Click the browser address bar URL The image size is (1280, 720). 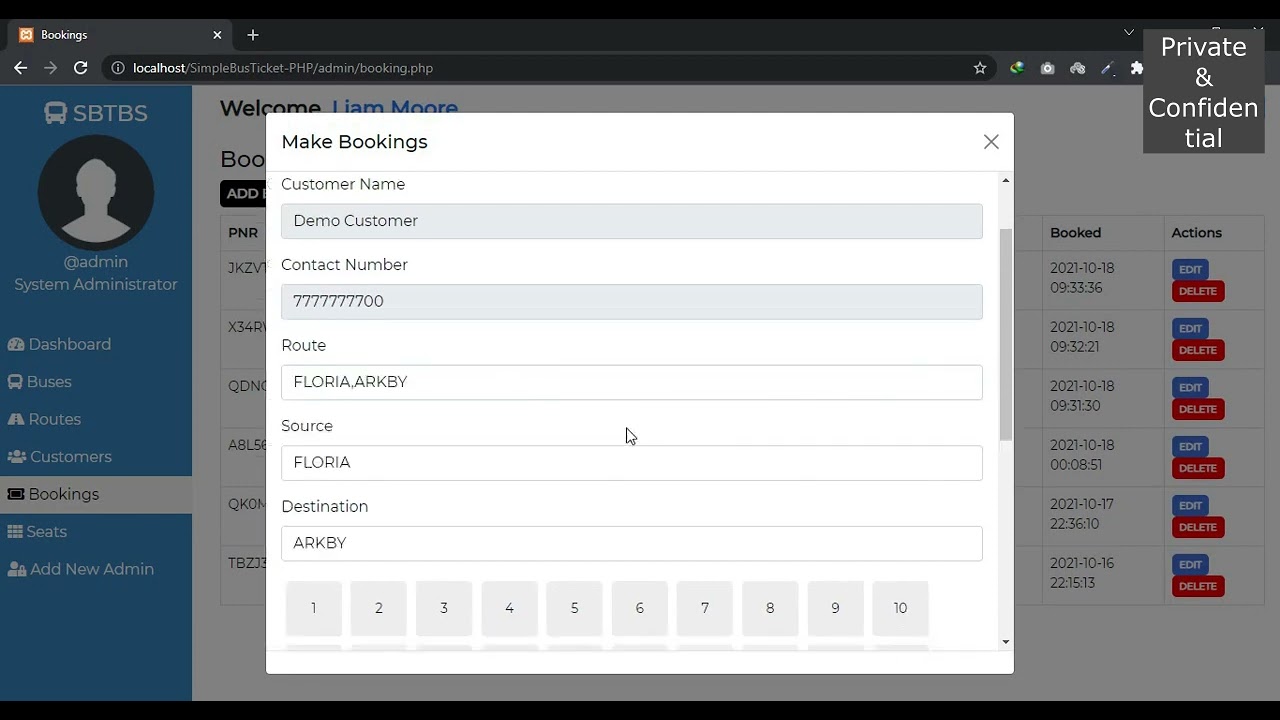tap(283, 68)
